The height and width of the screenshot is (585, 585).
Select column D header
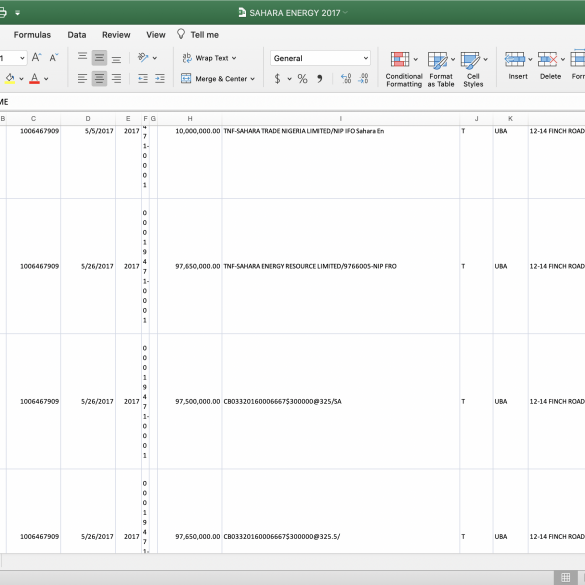point(88,119)
